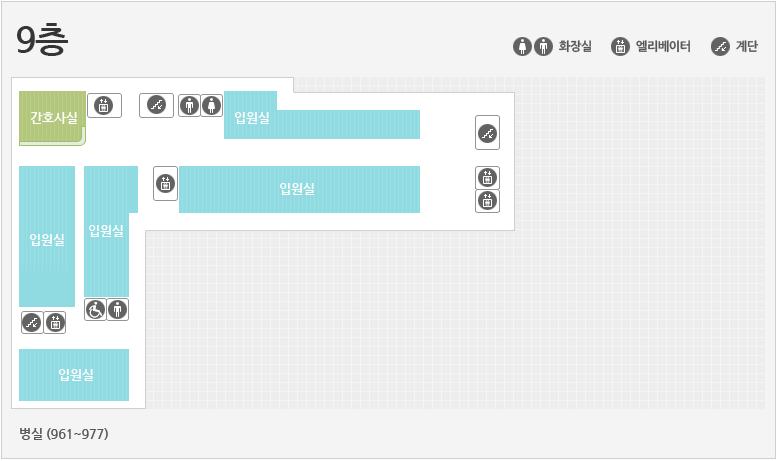The height and width of the screenshot is (461, 778).
Task: Click the wheelchair accessible restroom icon
Action: point(95,310)
